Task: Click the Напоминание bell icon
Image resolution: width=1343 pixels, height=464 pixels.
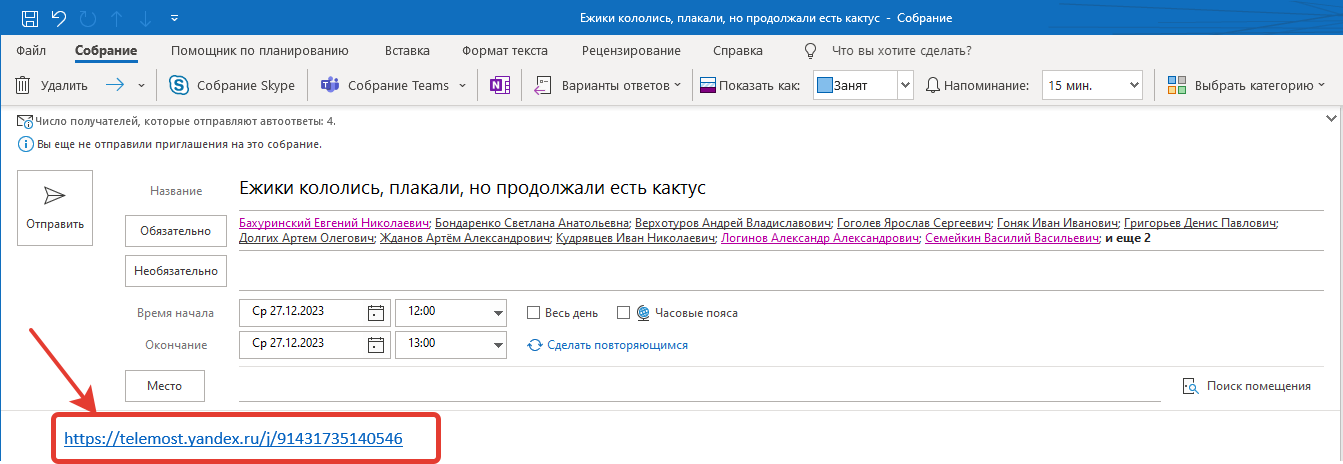Action: 933,85
